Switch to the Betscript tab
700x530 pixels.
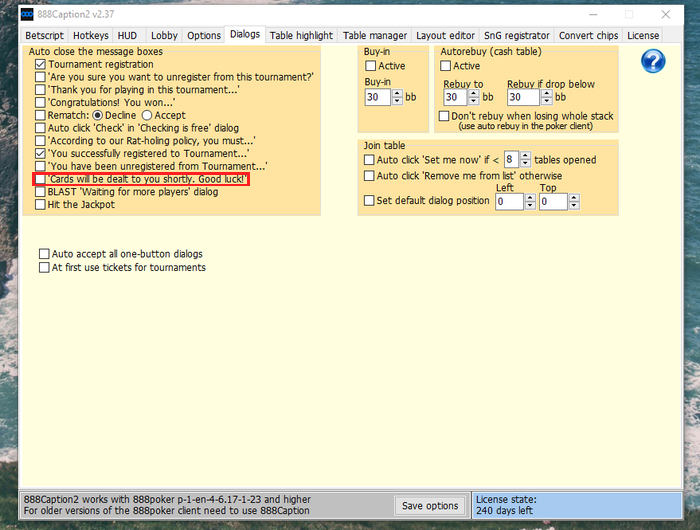click(x=44, y=35)
